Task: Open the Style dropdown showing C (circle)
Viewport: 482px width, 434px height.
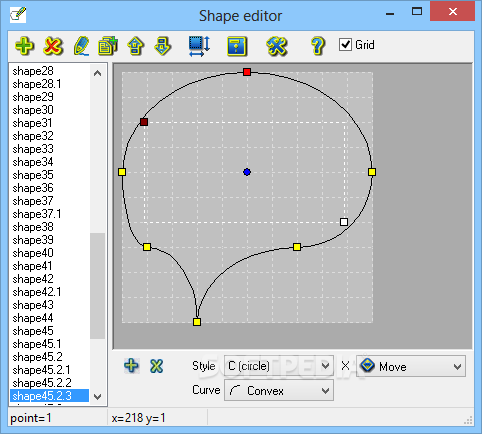Action: [x=279, y=366]
